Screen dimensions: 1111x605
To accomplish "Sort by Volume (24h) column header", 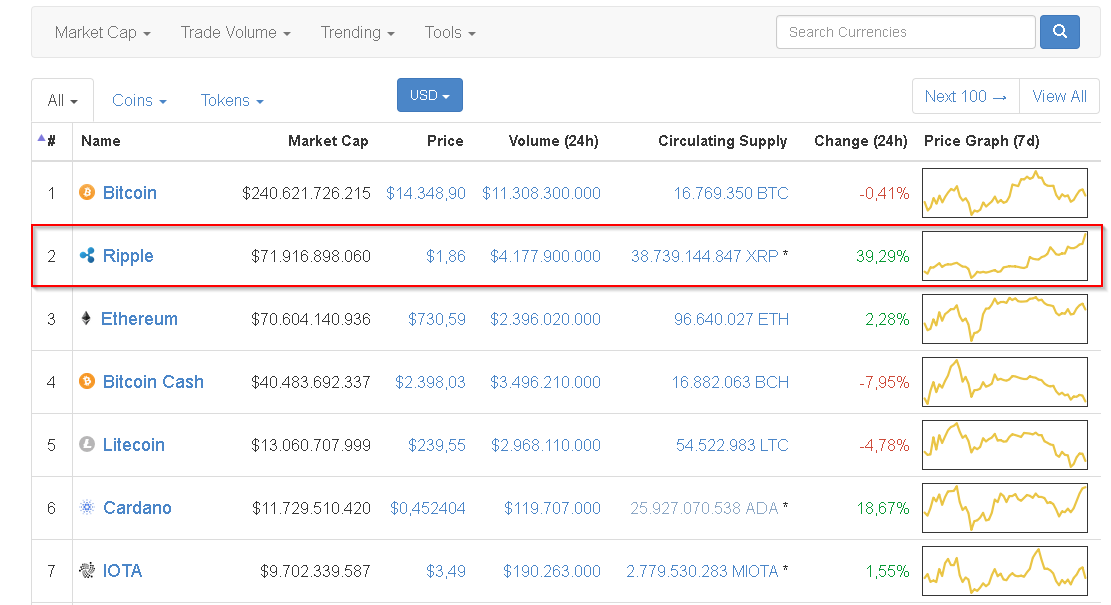I will click(553, 141).
